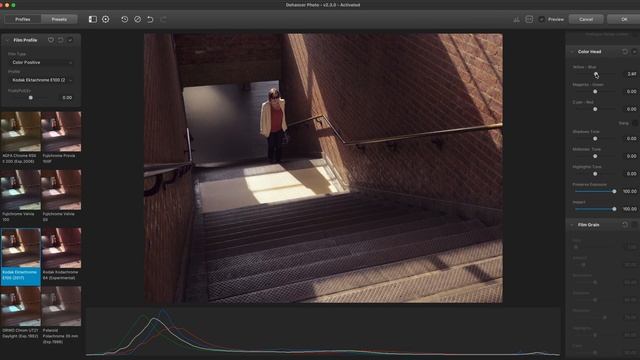Image resolution: width=640 pixels, height=360 pixels.
Task: Open the Film Type Color Positive dropdown
Action: (x=41, y=62)
